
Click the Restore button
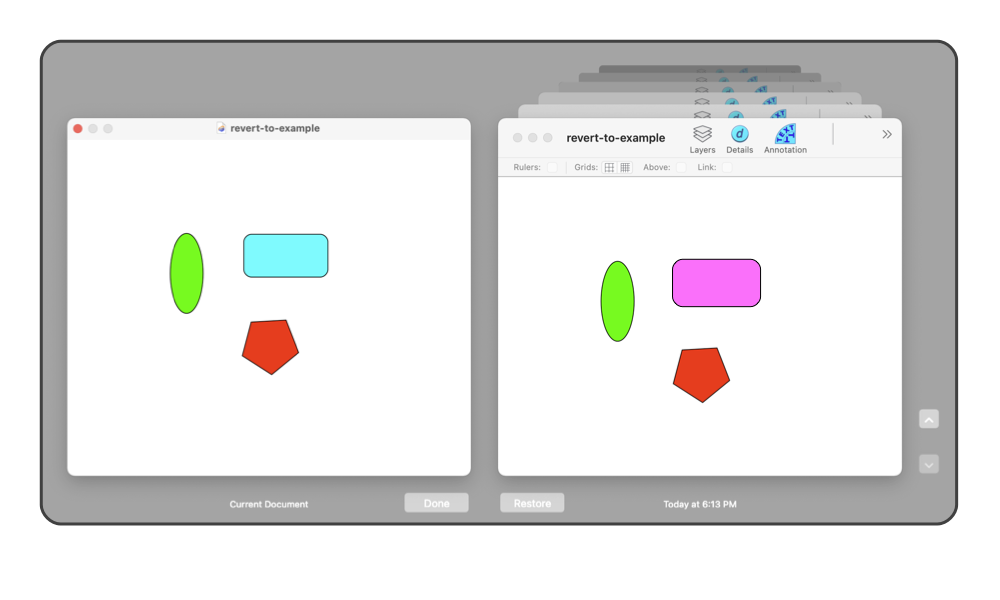(532, 503)
